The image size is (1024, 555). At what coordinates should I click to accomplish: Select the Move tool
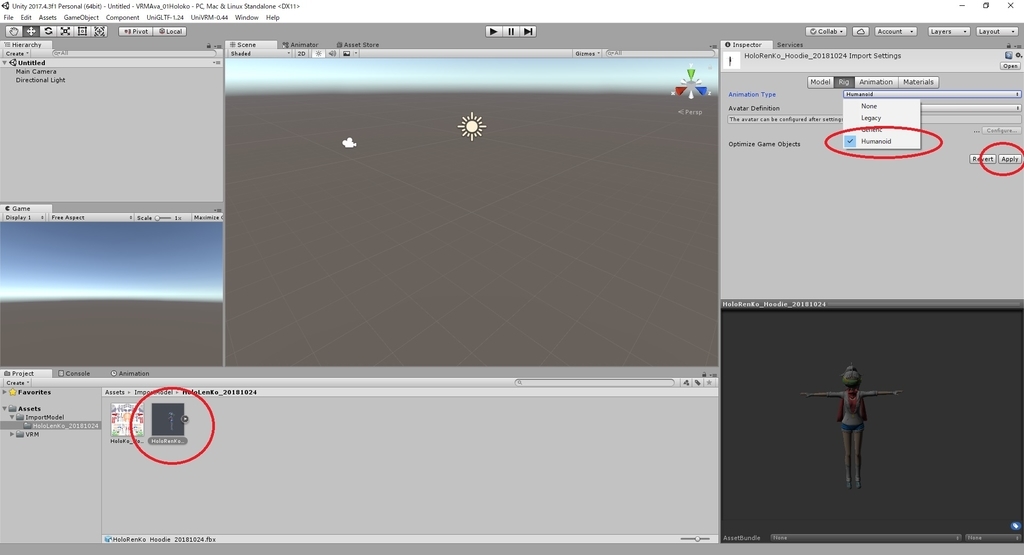(31, 31)
